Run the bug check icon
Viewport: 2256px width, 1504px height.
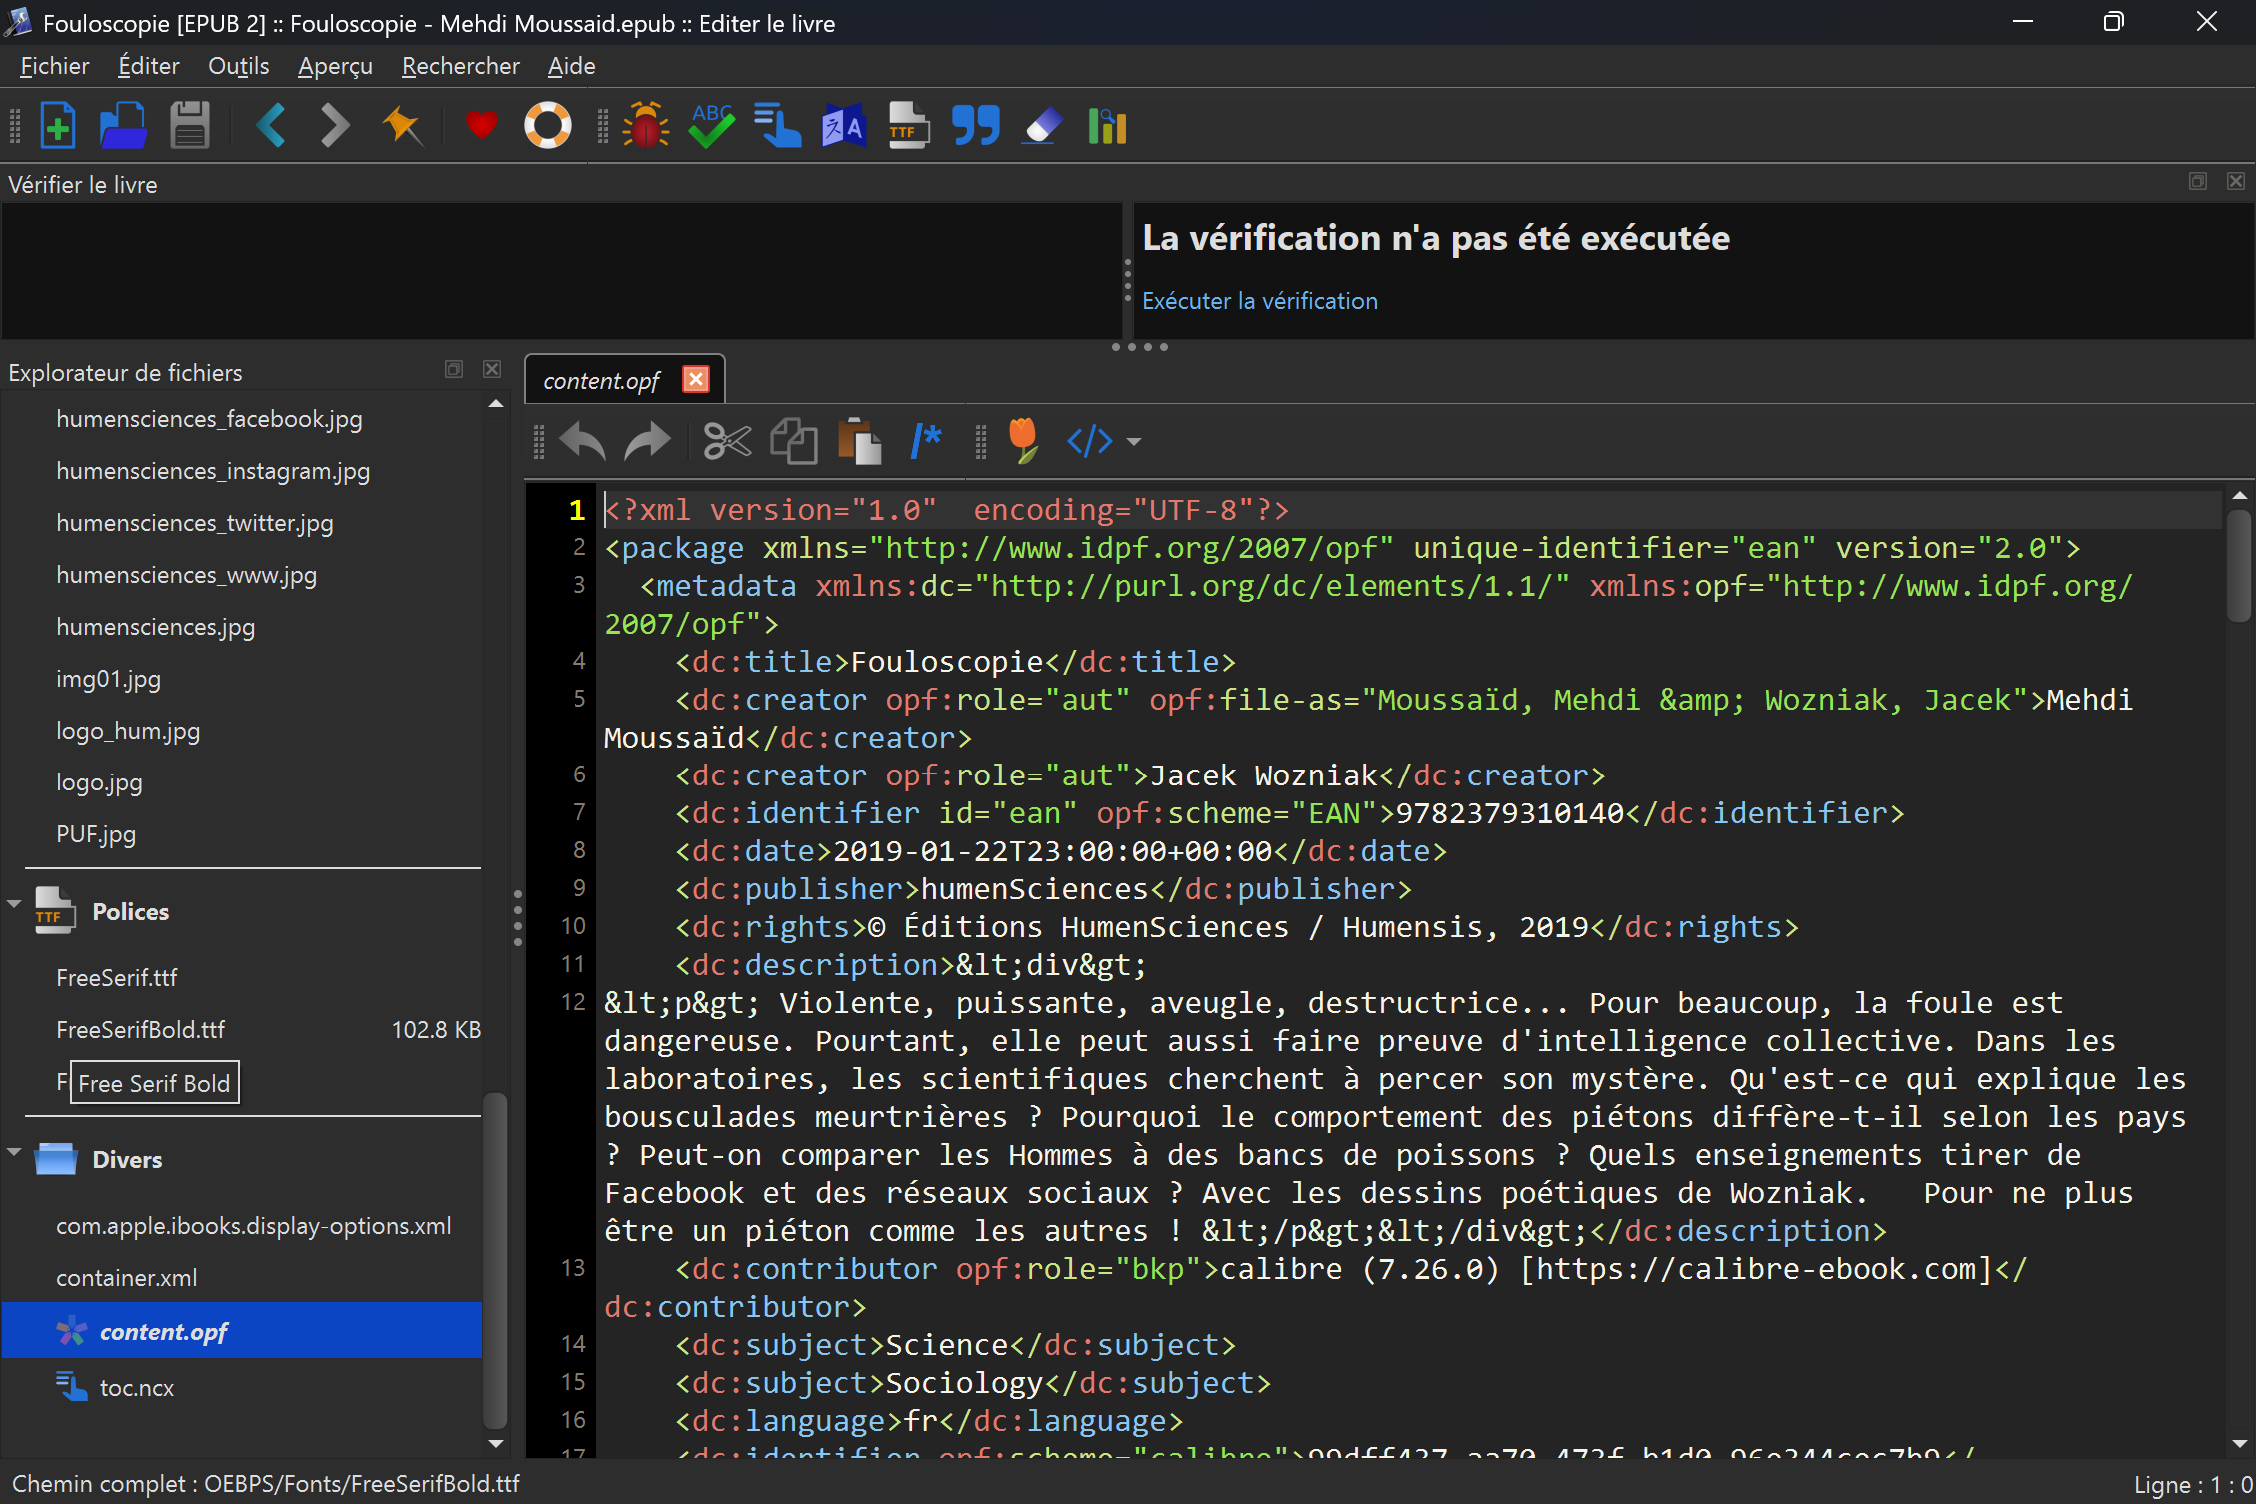645,127
